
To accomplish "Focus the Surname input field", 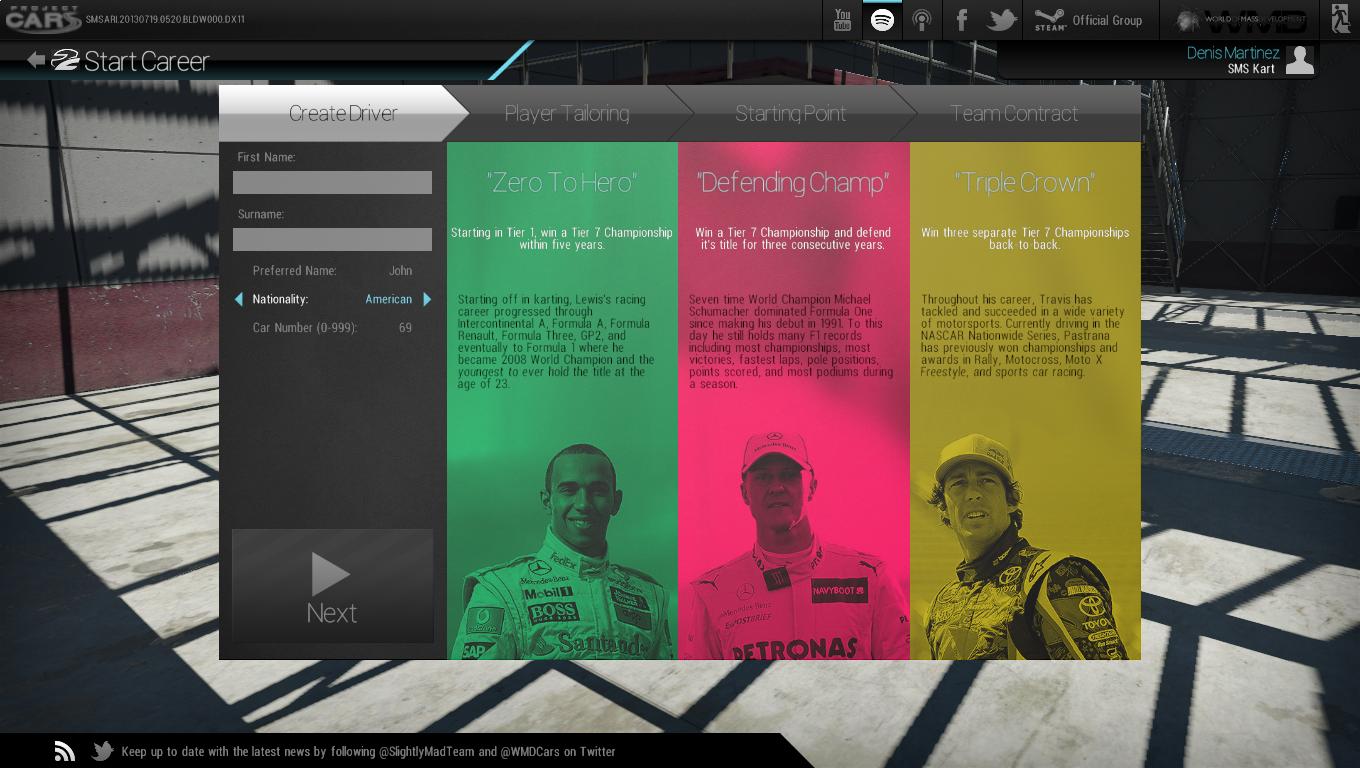I will [332, 239].
